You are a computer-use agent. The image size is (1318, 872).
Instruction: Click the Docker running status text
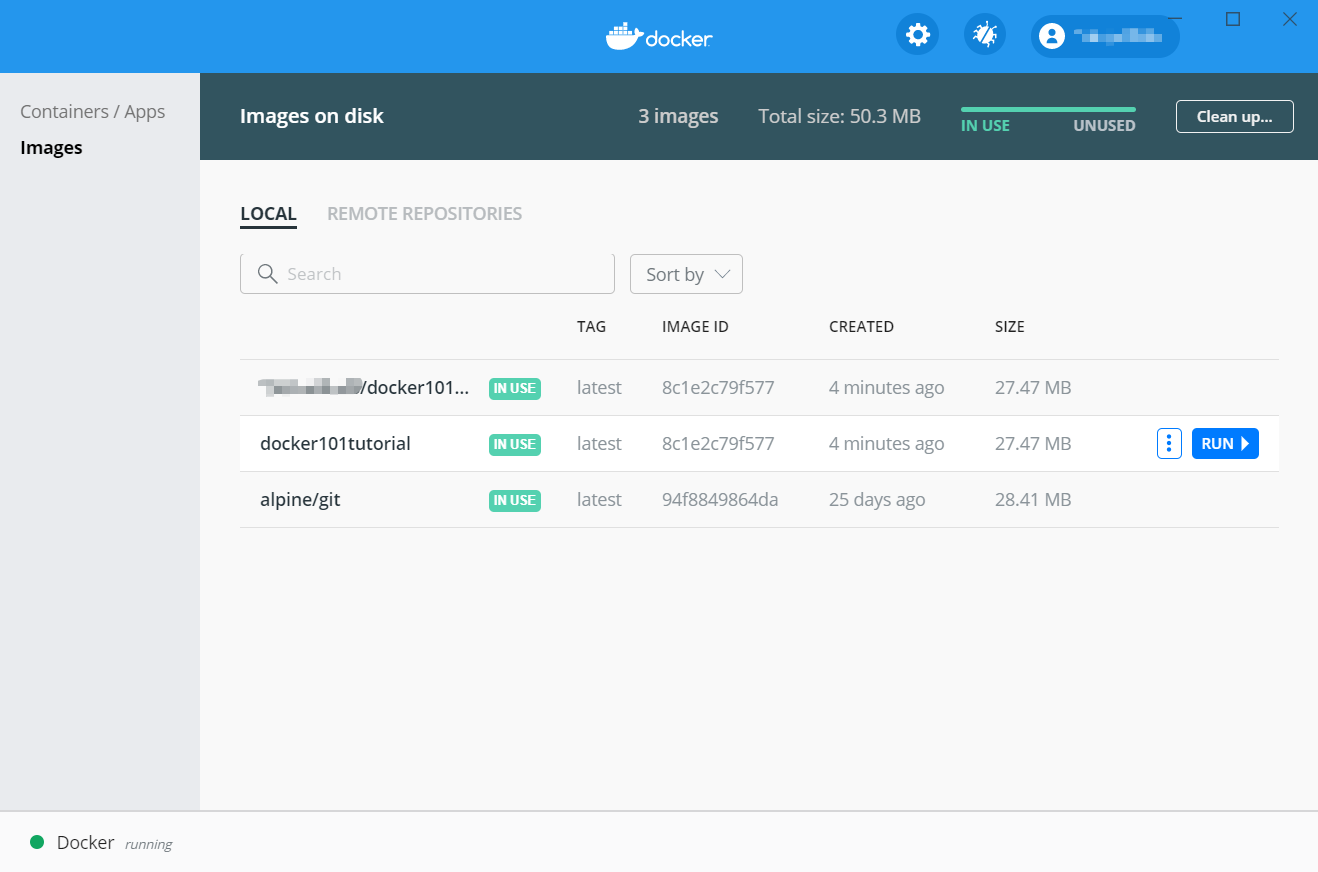point(114,843)
